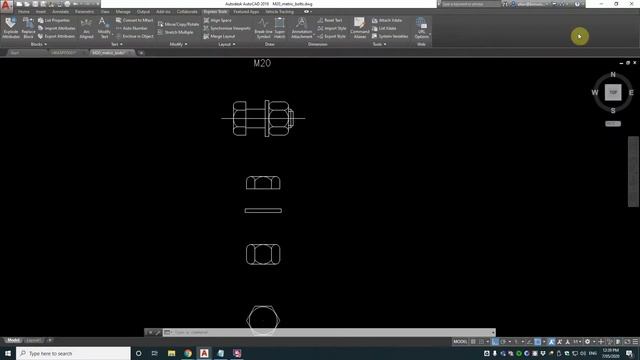640x360 pixels.
Task: Switch to the Model layout tab
Action: coord(13,340)
